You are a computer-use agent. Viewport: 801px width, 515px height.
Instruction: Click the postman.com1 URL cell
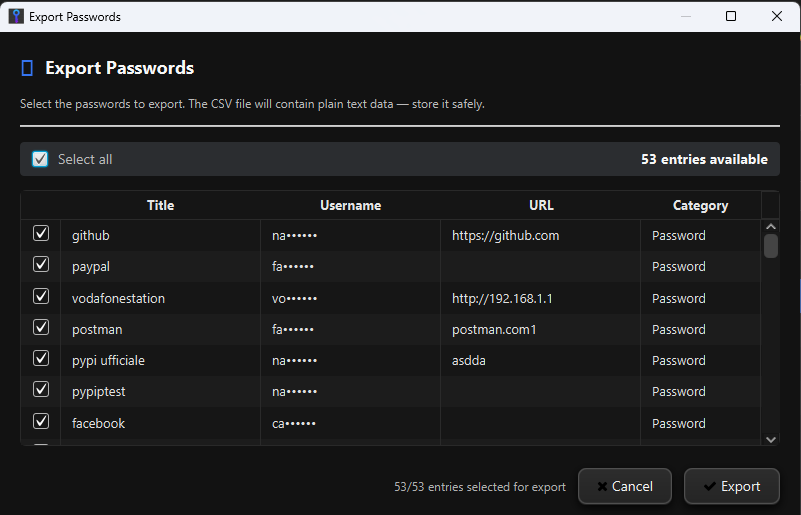[540, 330]
